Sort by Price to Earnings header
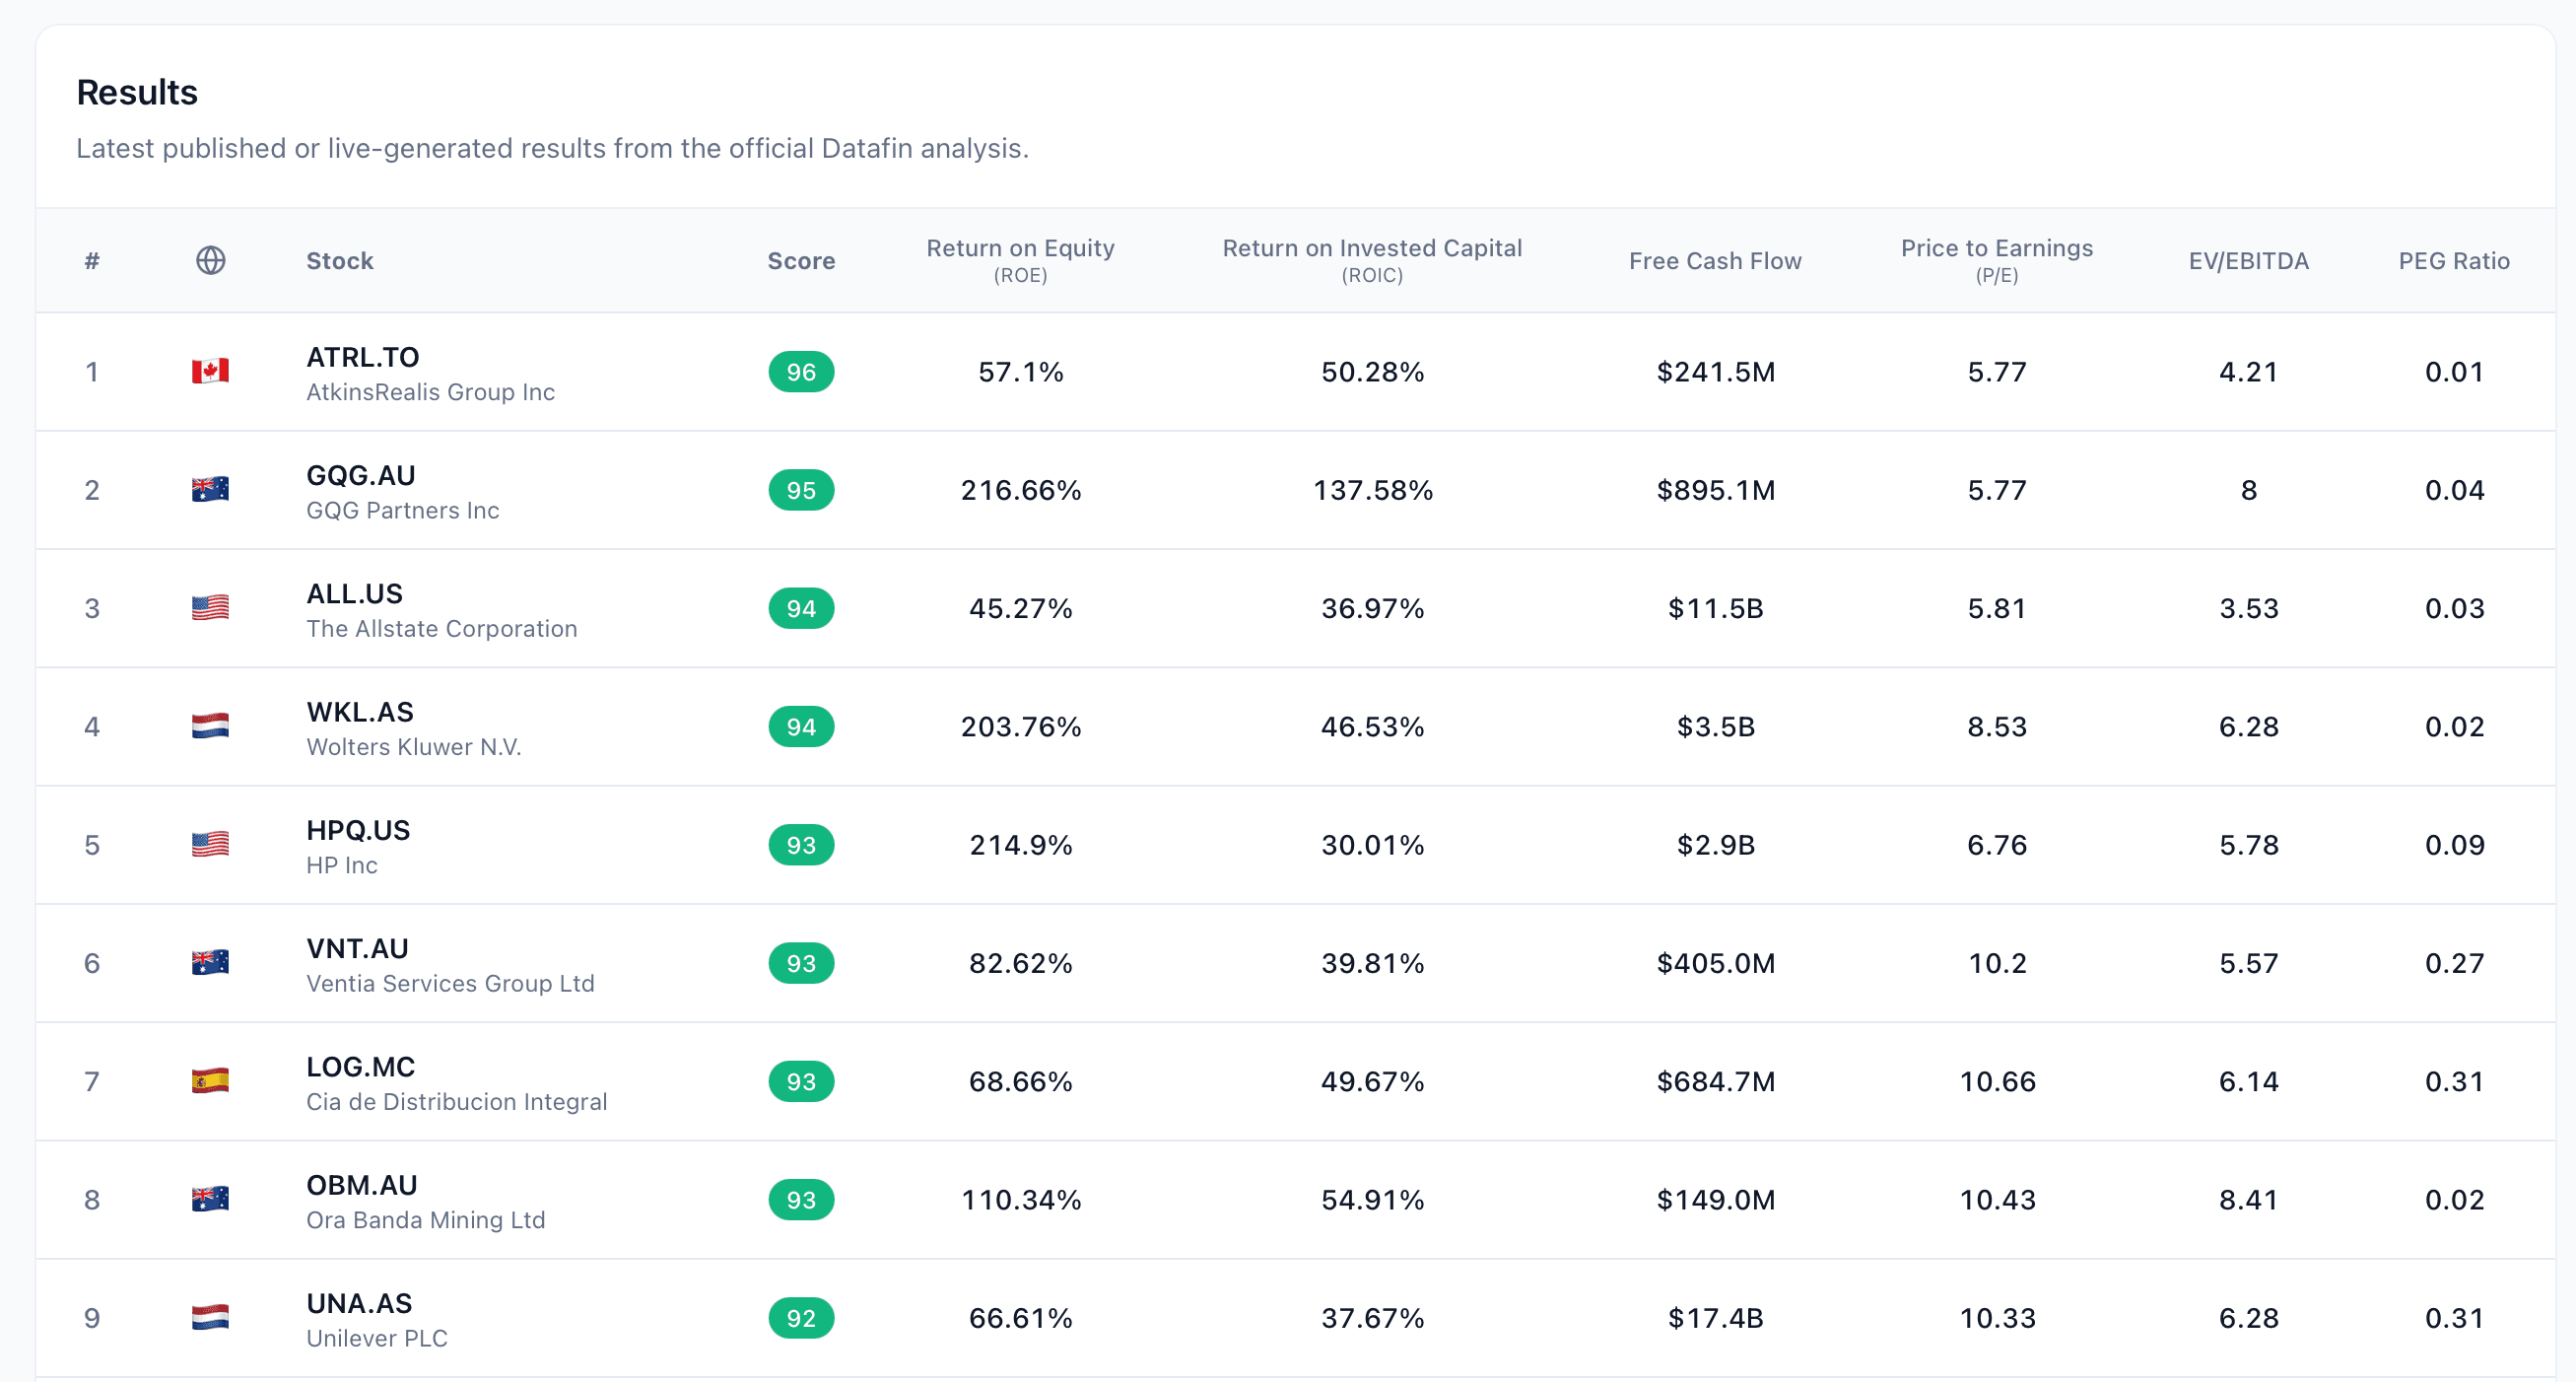This screenshot has height=1382, width=2576. (1997, 260)
